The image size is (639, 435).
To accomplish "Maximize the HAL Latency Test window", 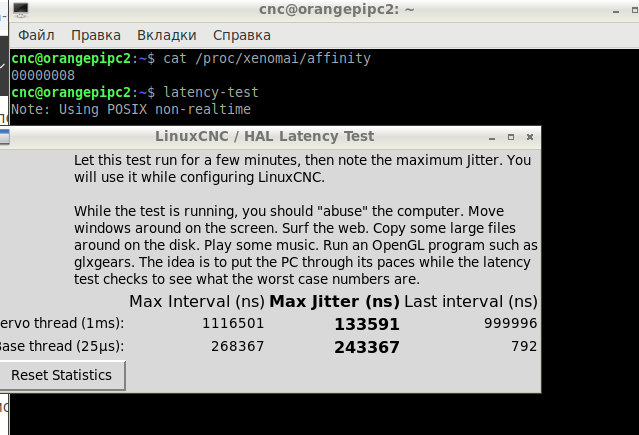I will (x=511, y=137).
